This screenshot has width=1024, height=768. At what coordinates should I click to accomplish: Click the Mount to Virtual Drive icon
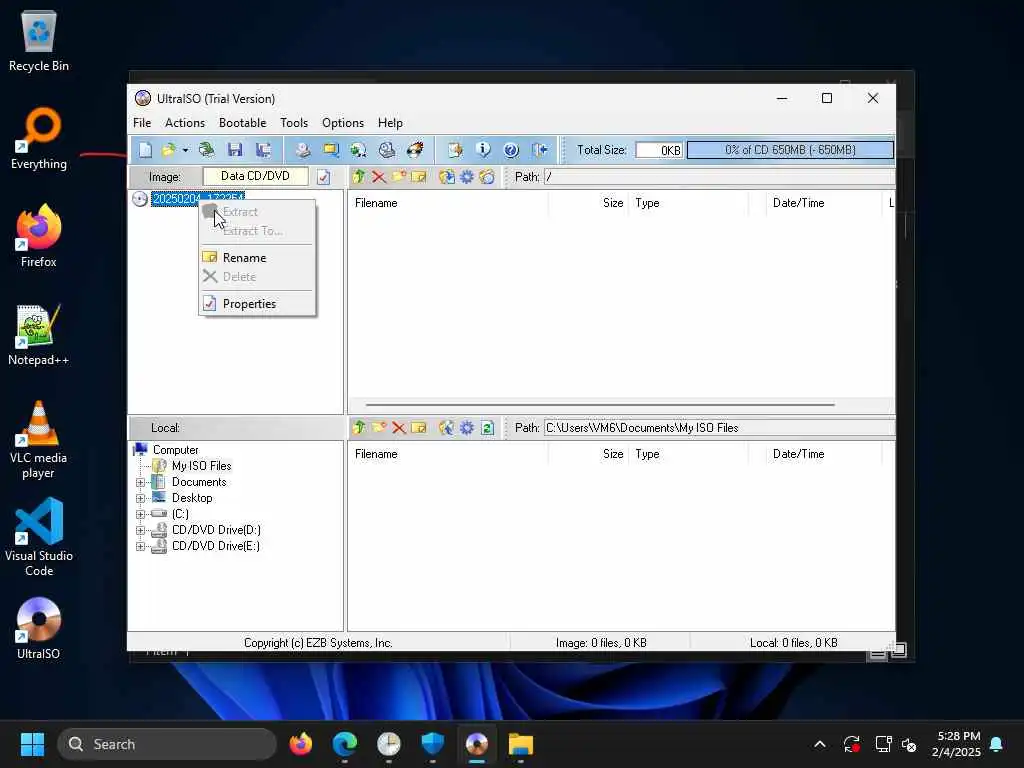tap(387, 150)
